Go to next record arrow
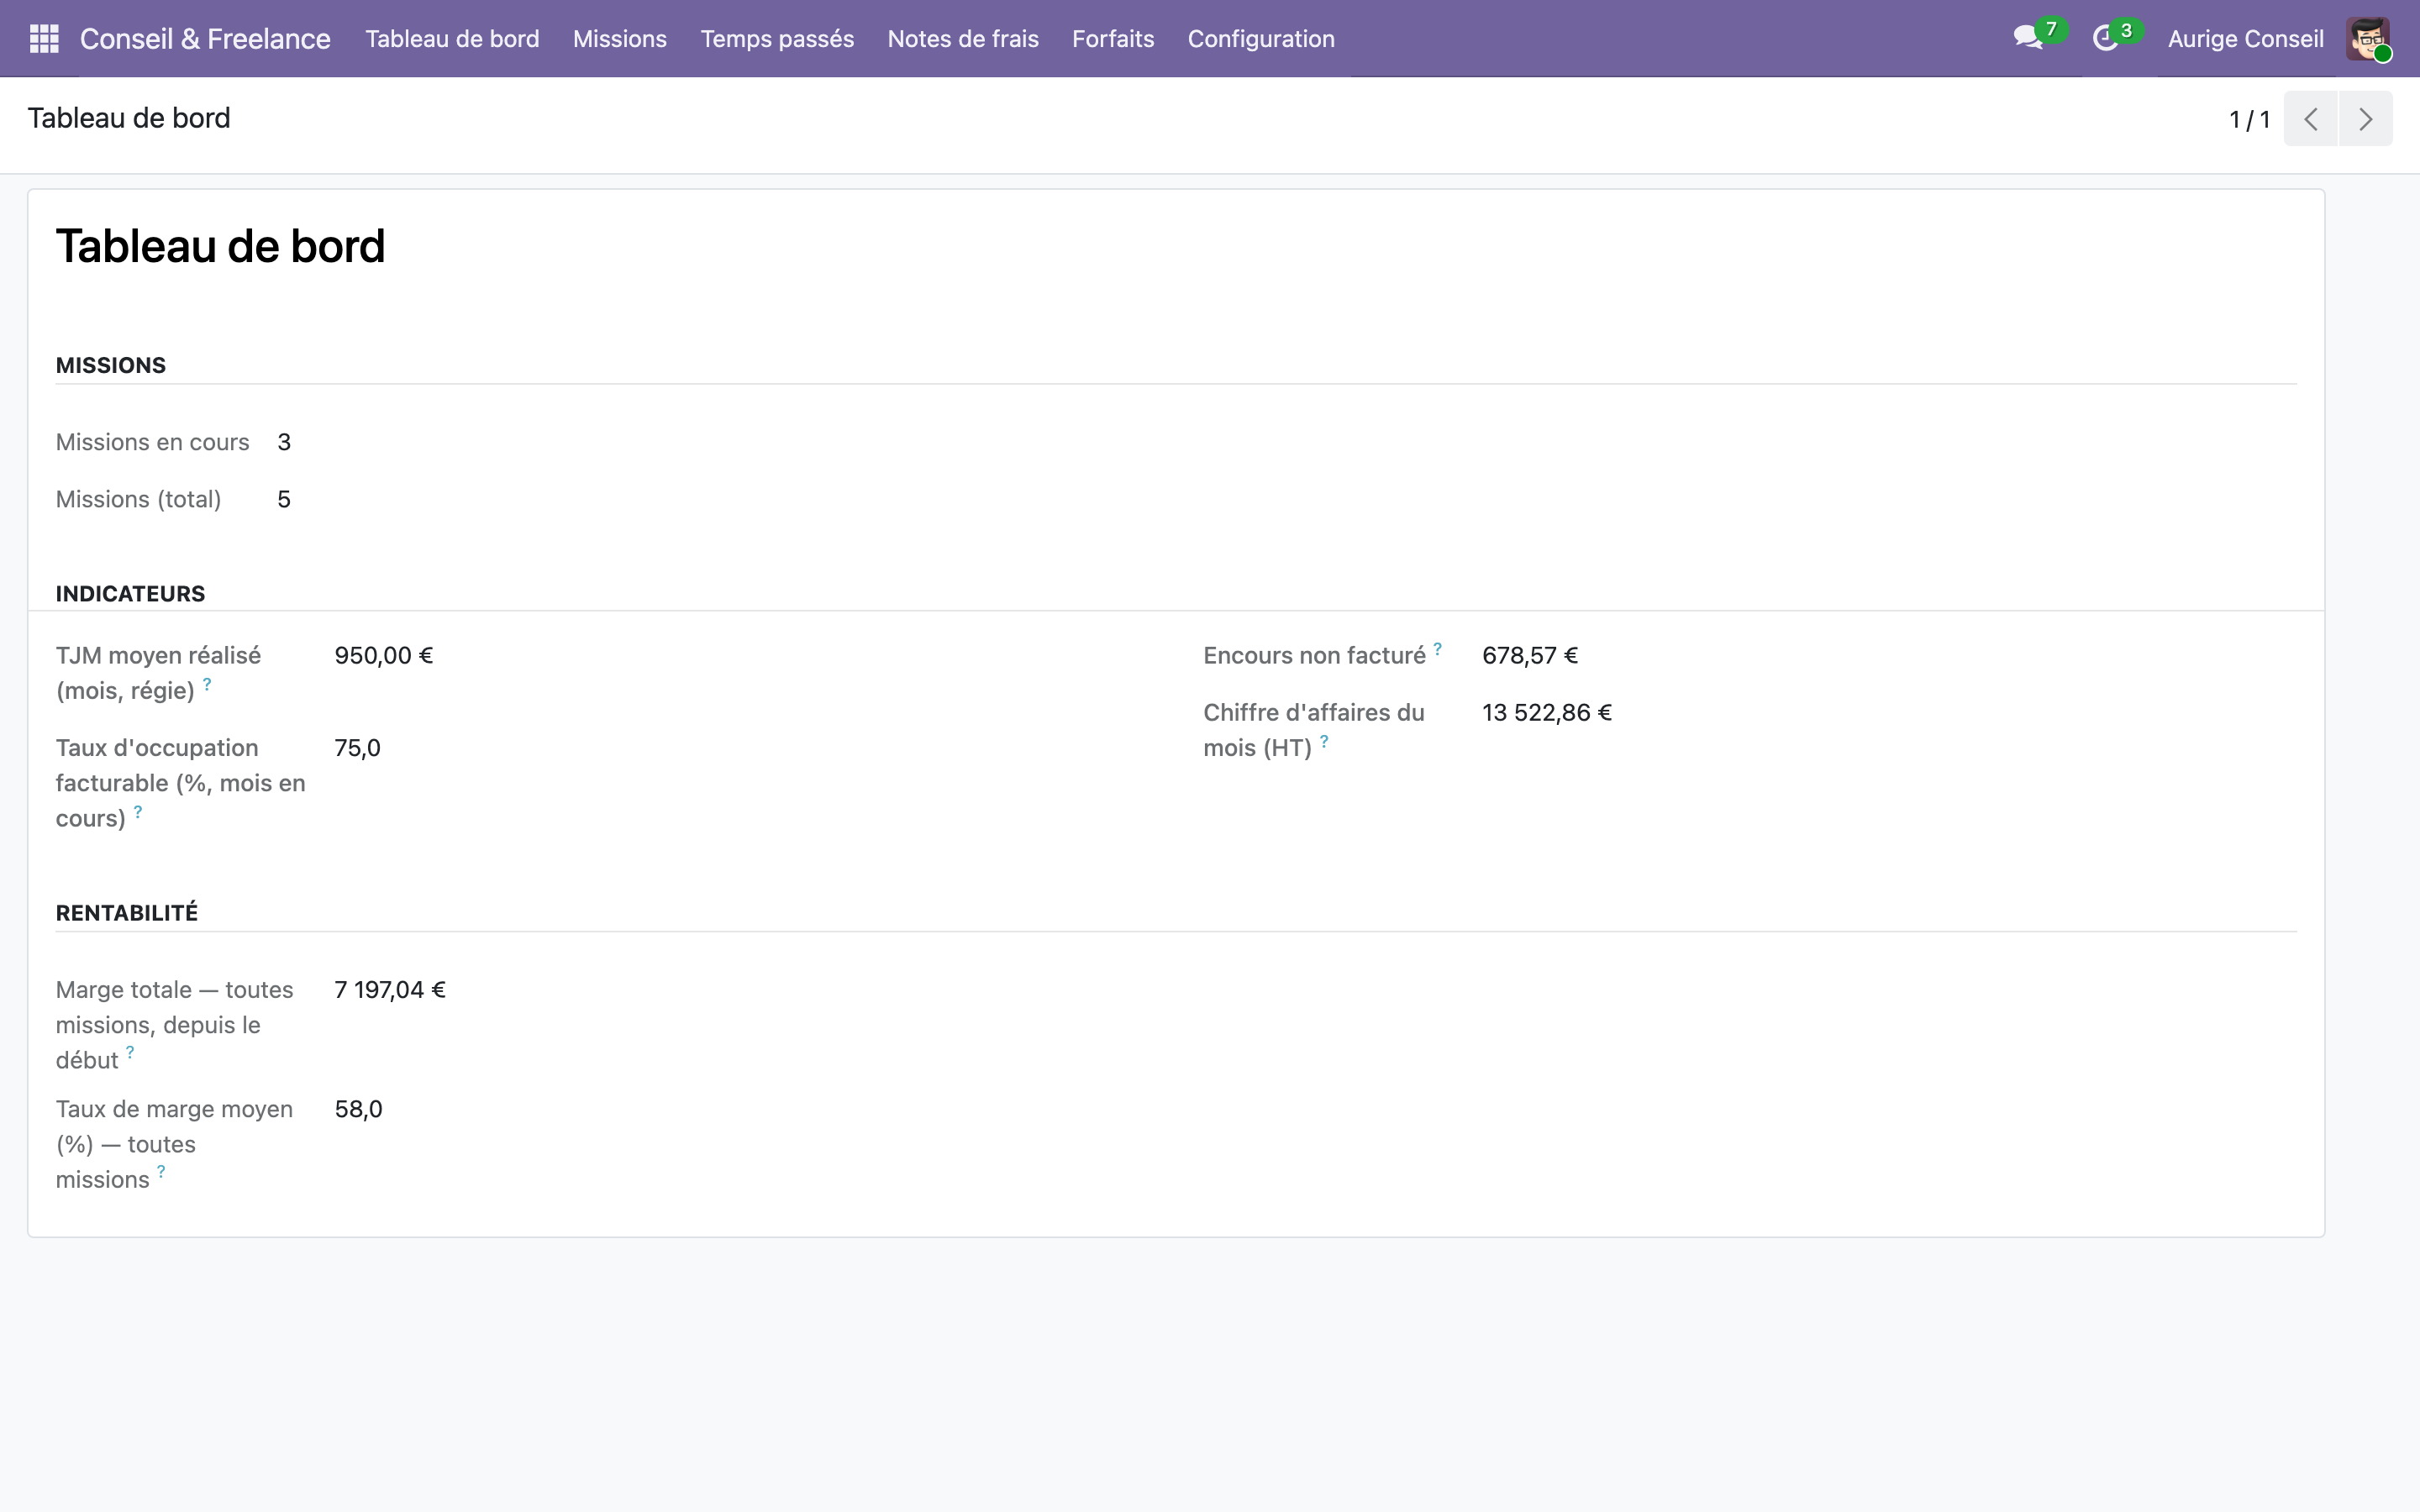The width and height of the screenshot is (2420, 1512). pos(2365,119)
